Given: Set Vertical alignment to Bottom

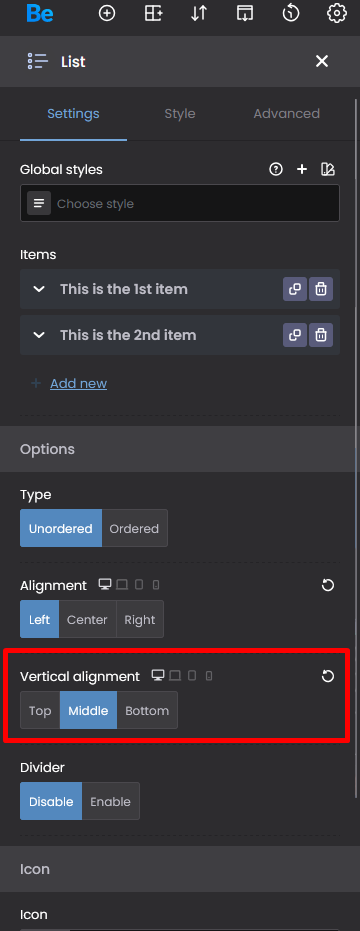Looking at the screenshot, I should pos(147,710).
